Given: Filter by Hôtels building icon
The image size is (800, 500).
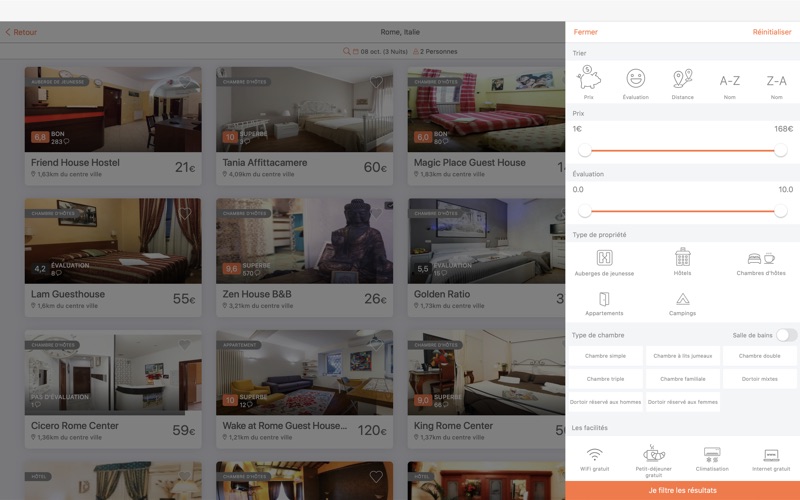Looking at the screenshot, I should tap(683, 257).
